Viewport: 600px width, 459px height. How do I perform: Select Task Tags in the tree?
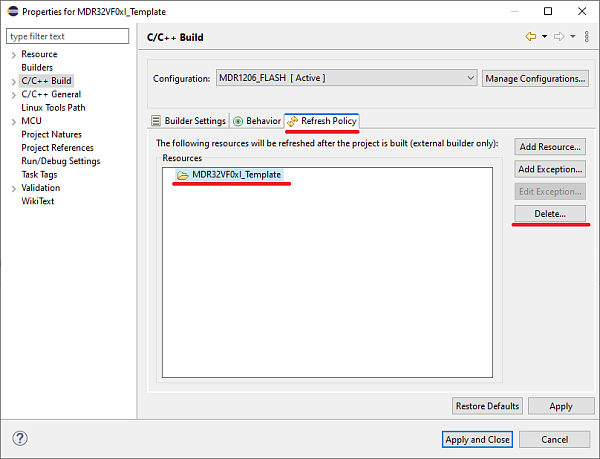(x=39, y=174)
